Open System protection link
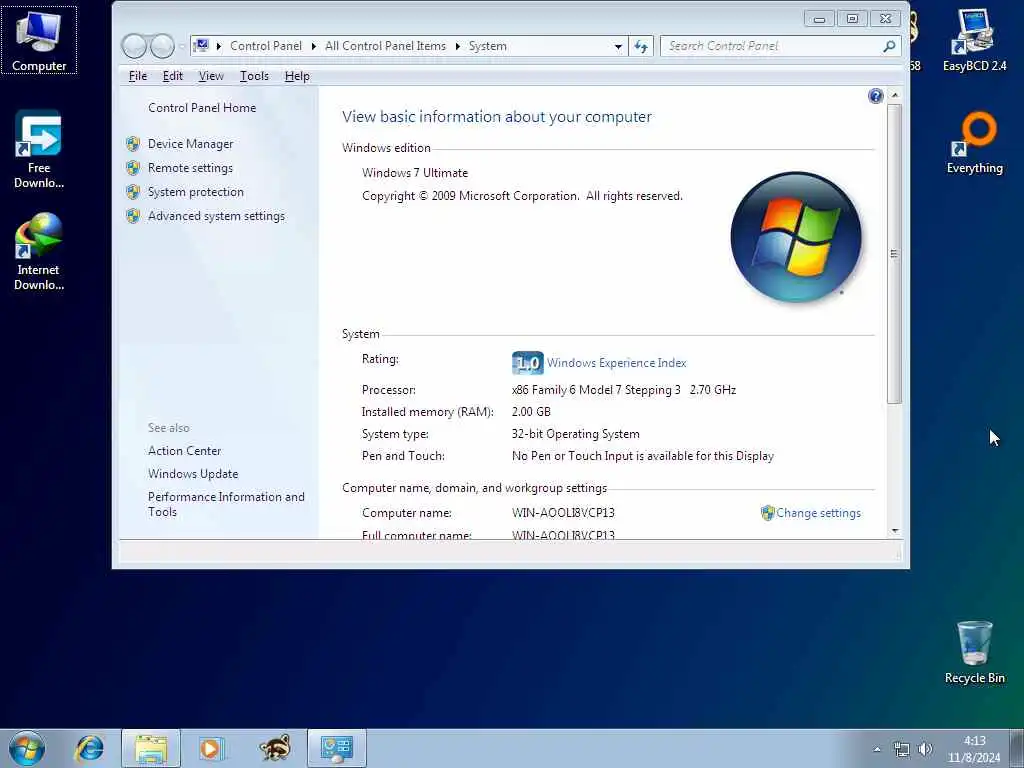This screenshot has height=768, width=1024. point(195,192)
